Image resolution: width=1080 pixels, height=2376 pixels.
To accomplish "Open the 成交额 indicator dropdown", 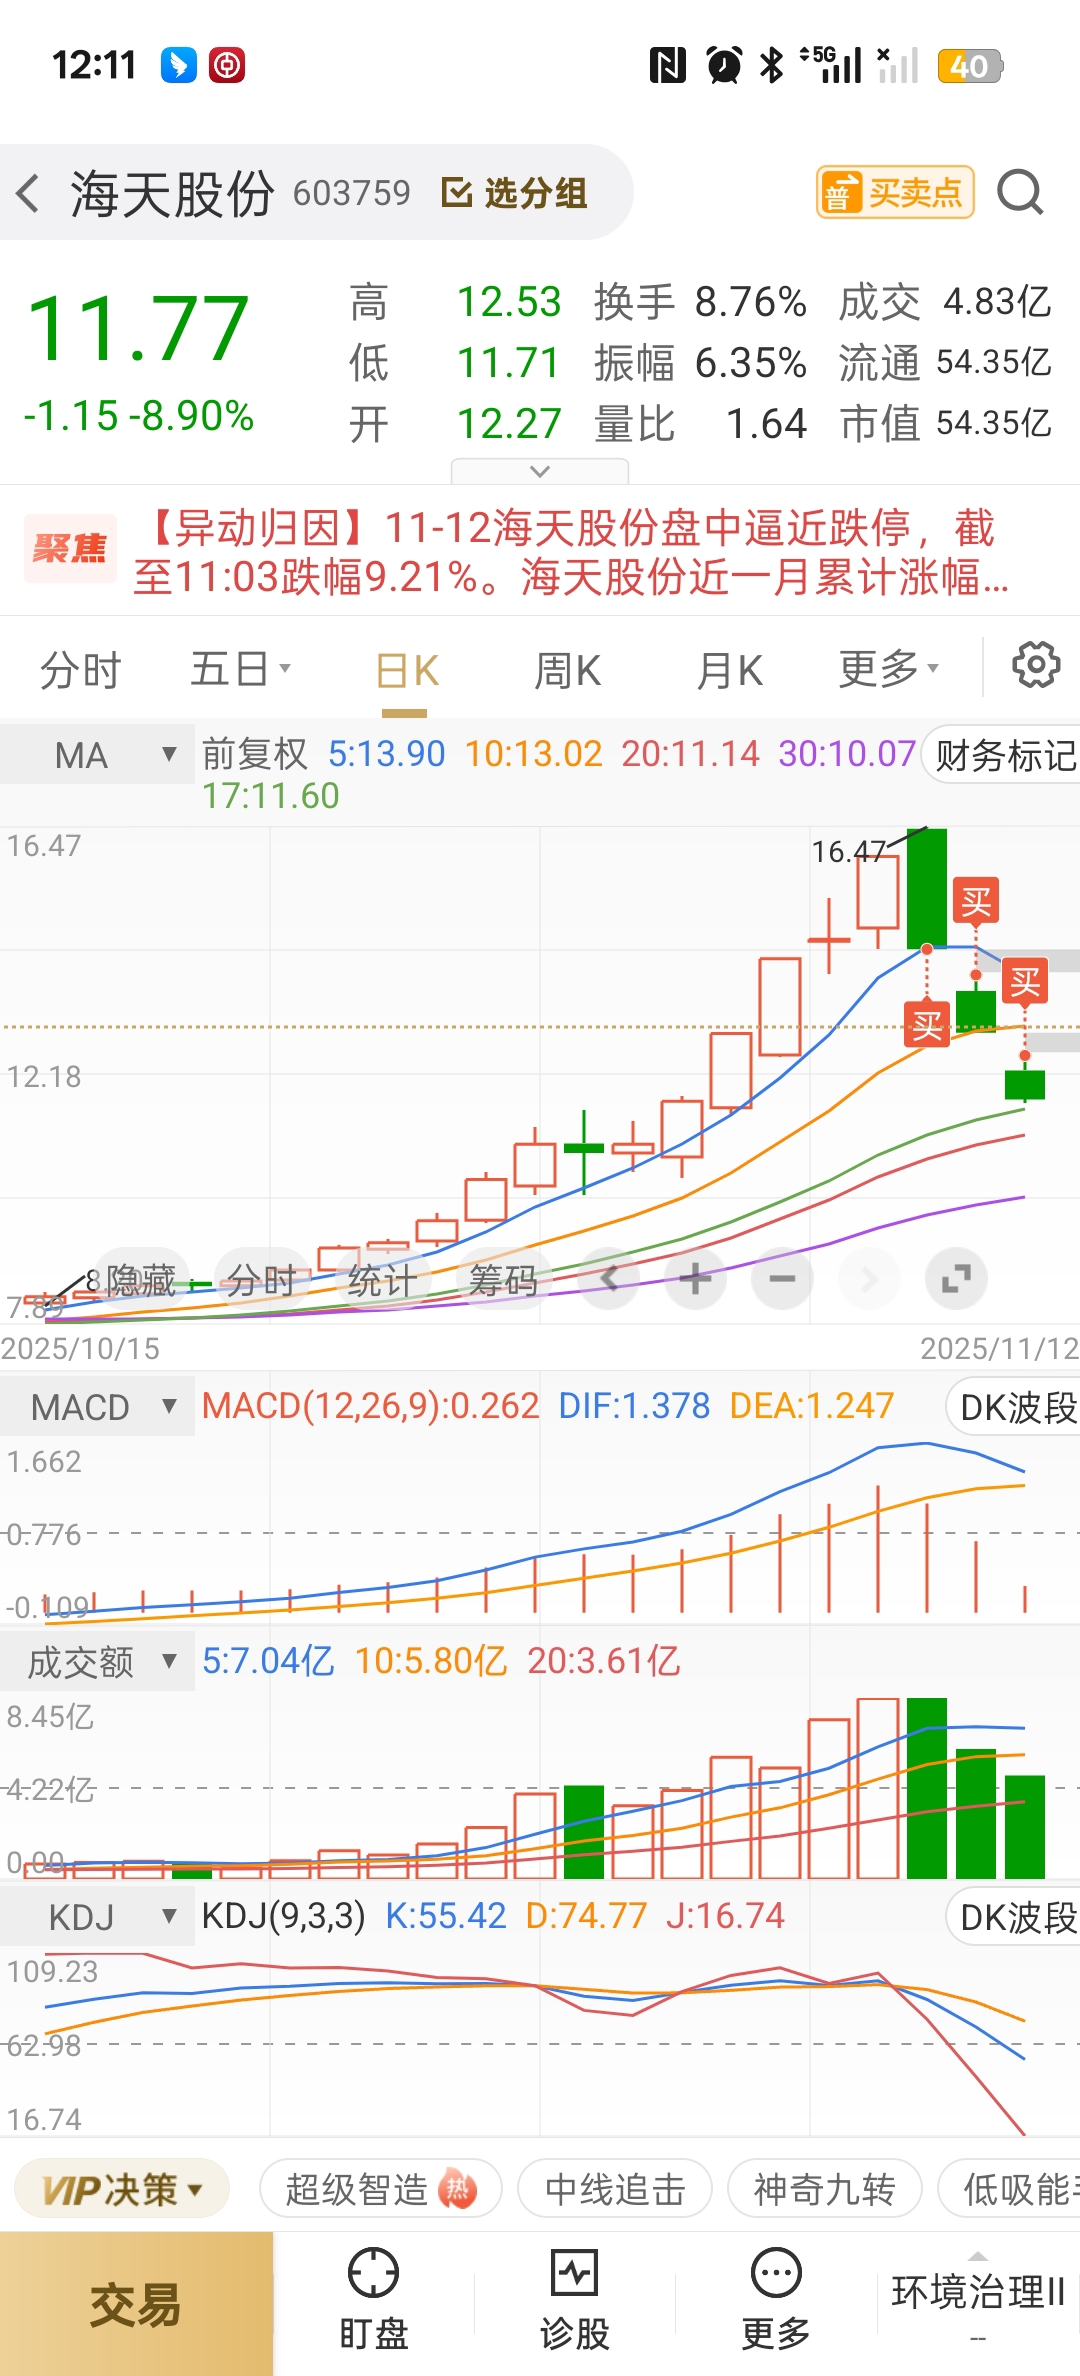I will tap(97, 1662).
